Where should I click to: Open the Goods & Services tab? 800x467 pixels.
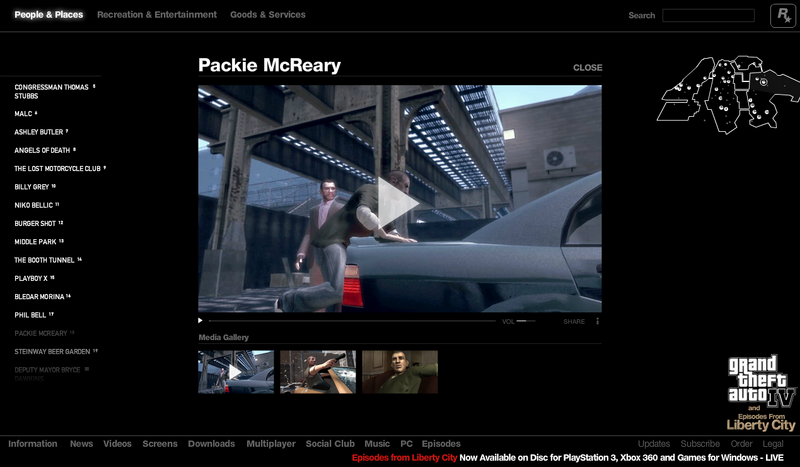tap(268, 15)
